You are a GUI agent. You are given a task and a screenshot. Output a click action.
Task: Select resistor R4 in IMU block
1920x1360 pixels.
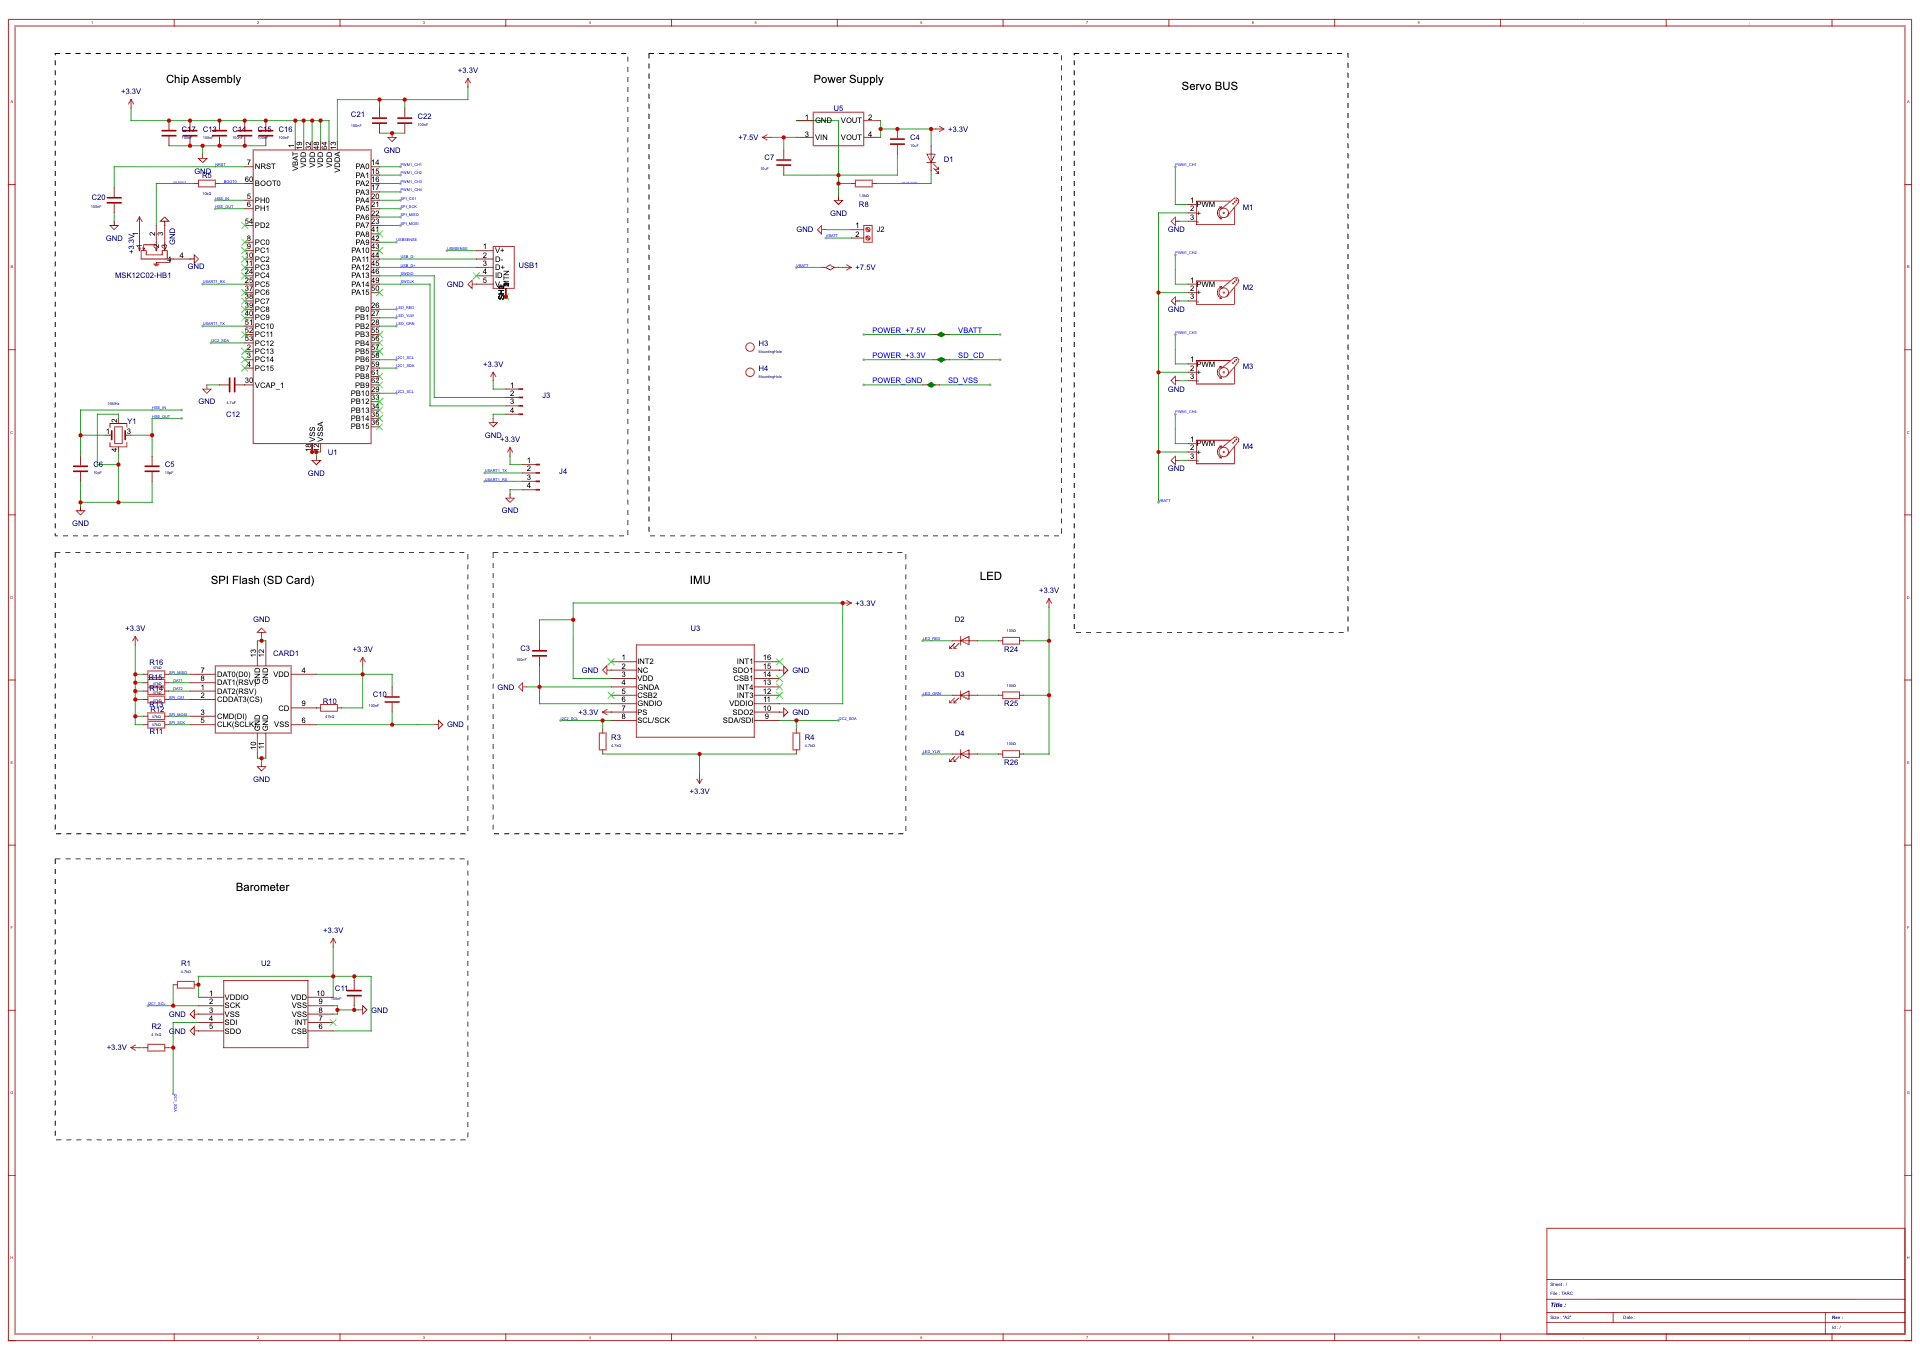point(797,741)
